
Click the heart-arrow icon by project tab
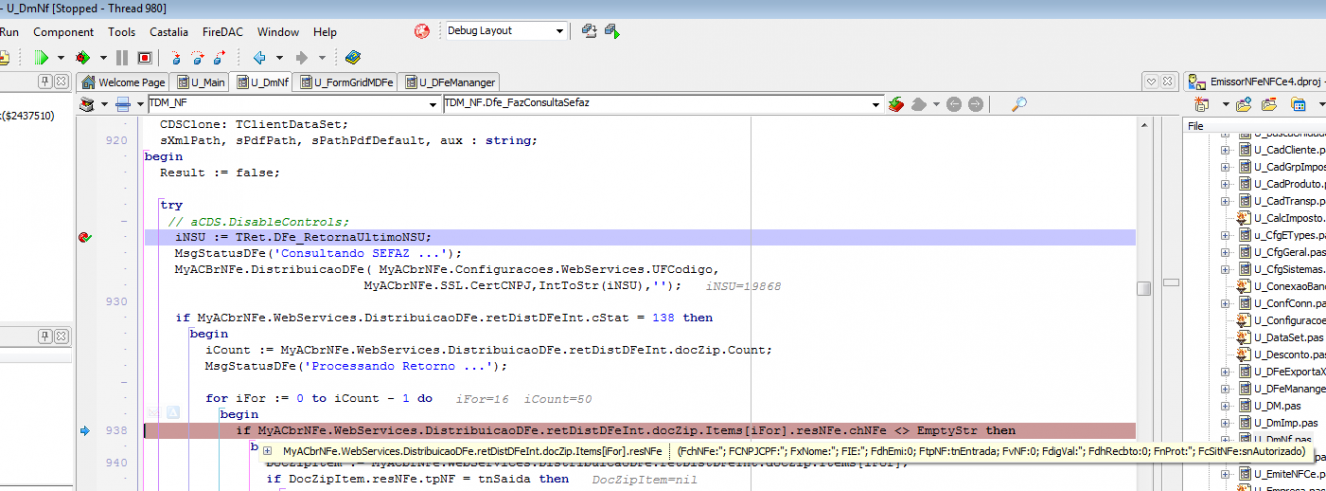point(1150,82)
